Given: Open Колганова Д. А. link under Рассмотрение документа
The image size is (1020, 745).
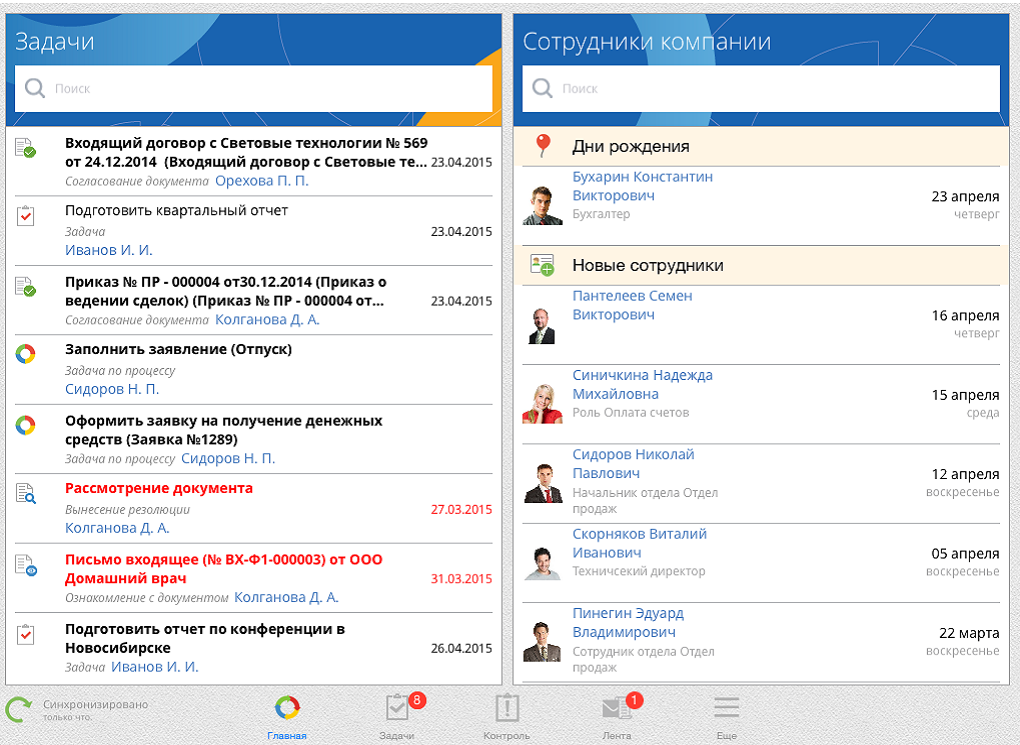Looking at the screenshot, I should (117, 528).
